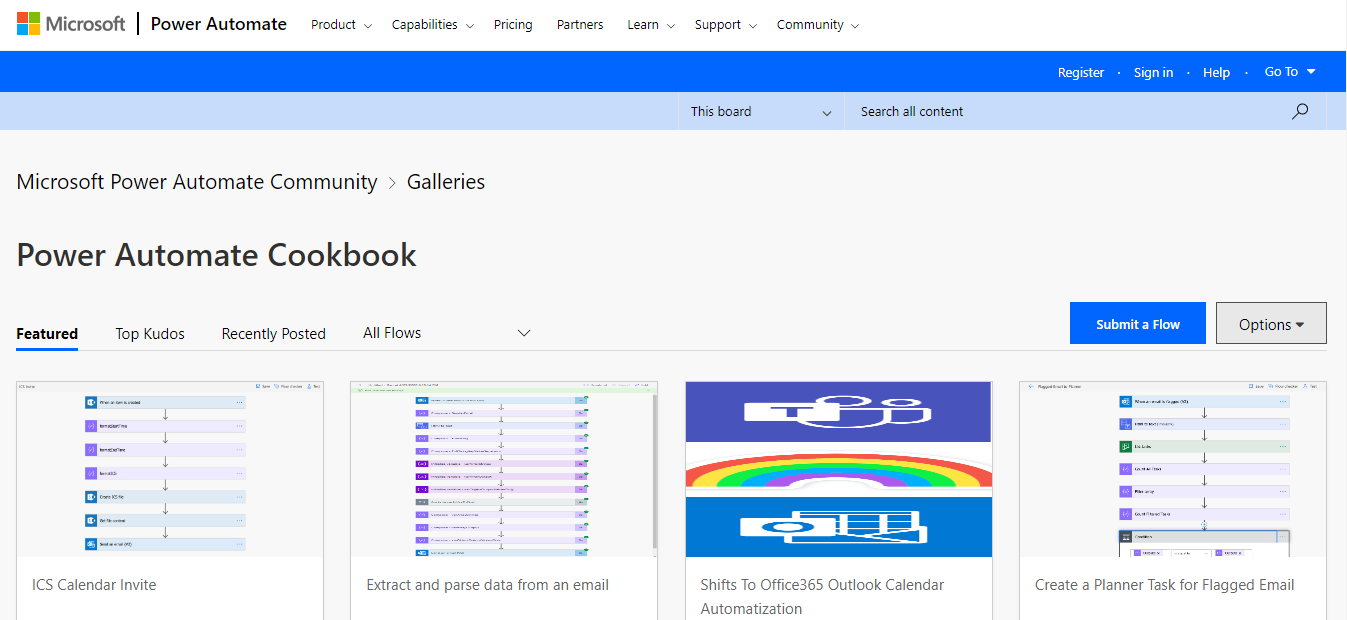
Task: Expand the This board search scope selector
Action: click(x=758, y=111)
